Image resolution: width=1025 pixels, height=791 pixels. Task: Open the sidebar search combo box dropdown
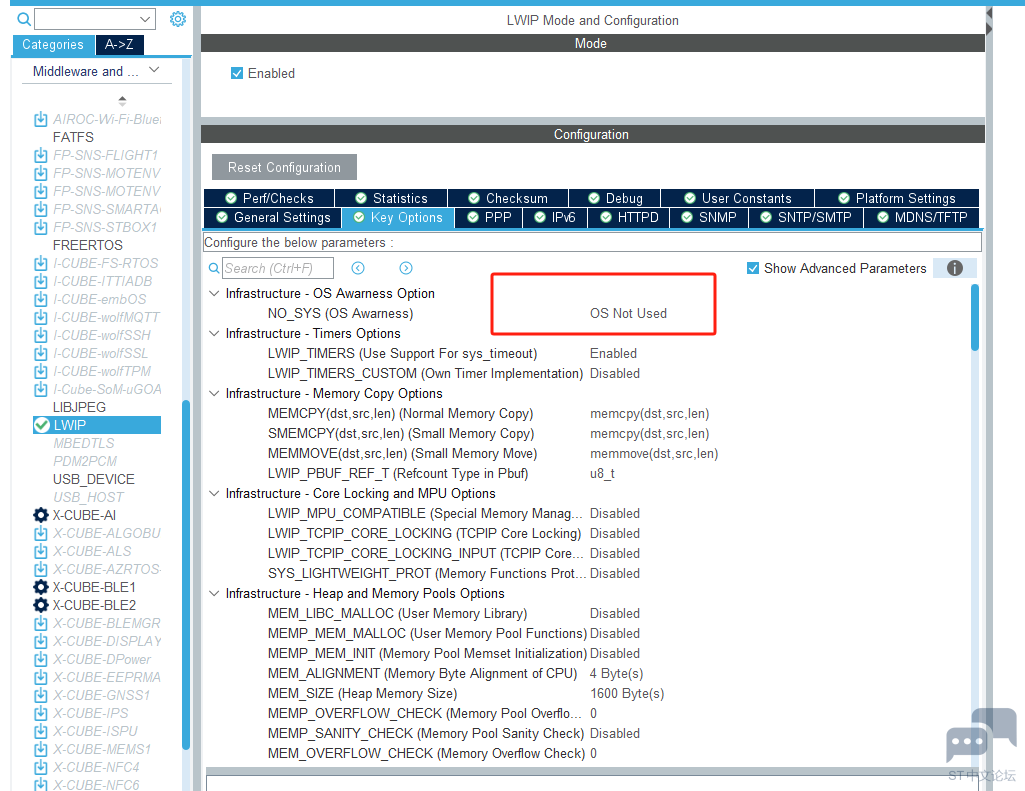coord(145,20)
